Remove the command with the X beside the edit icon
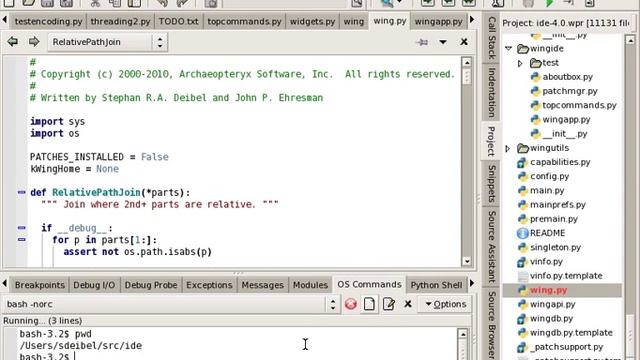The height and width of the screenshot is (360, 640). pyautogui.click(x=408, y=304)
